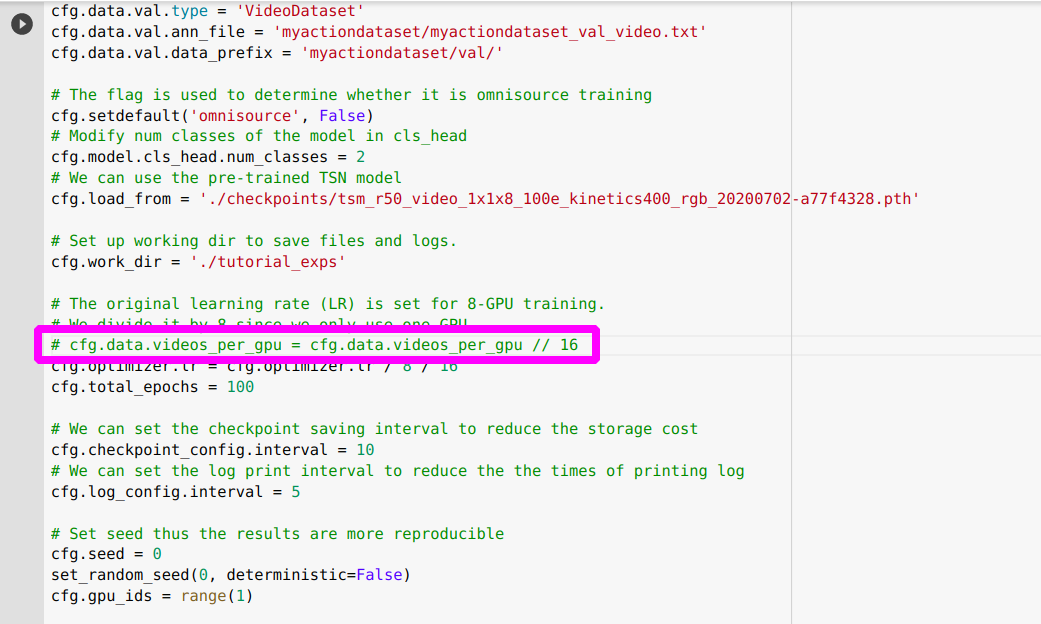
Task: Select cfg.model.cls_head.num_classes = 2 line
Action: [180, 157]
